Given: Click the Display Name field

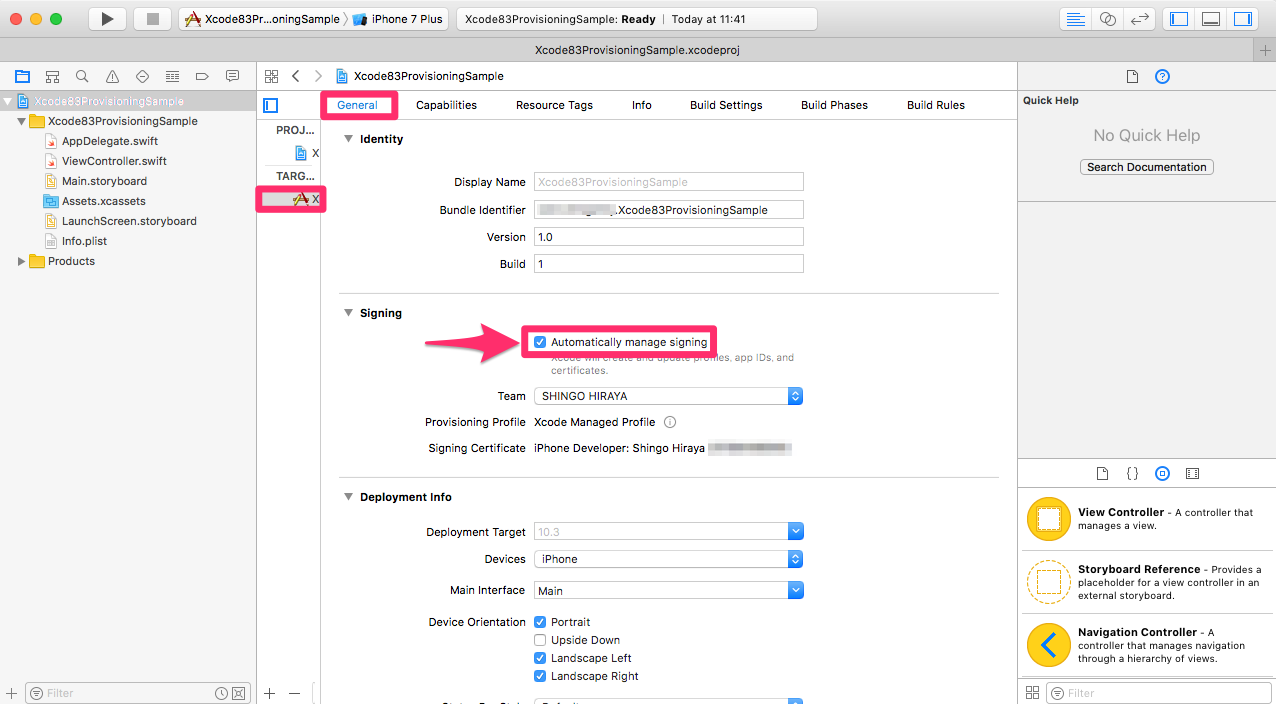Looking at the screenshot, I should (669, 182).
